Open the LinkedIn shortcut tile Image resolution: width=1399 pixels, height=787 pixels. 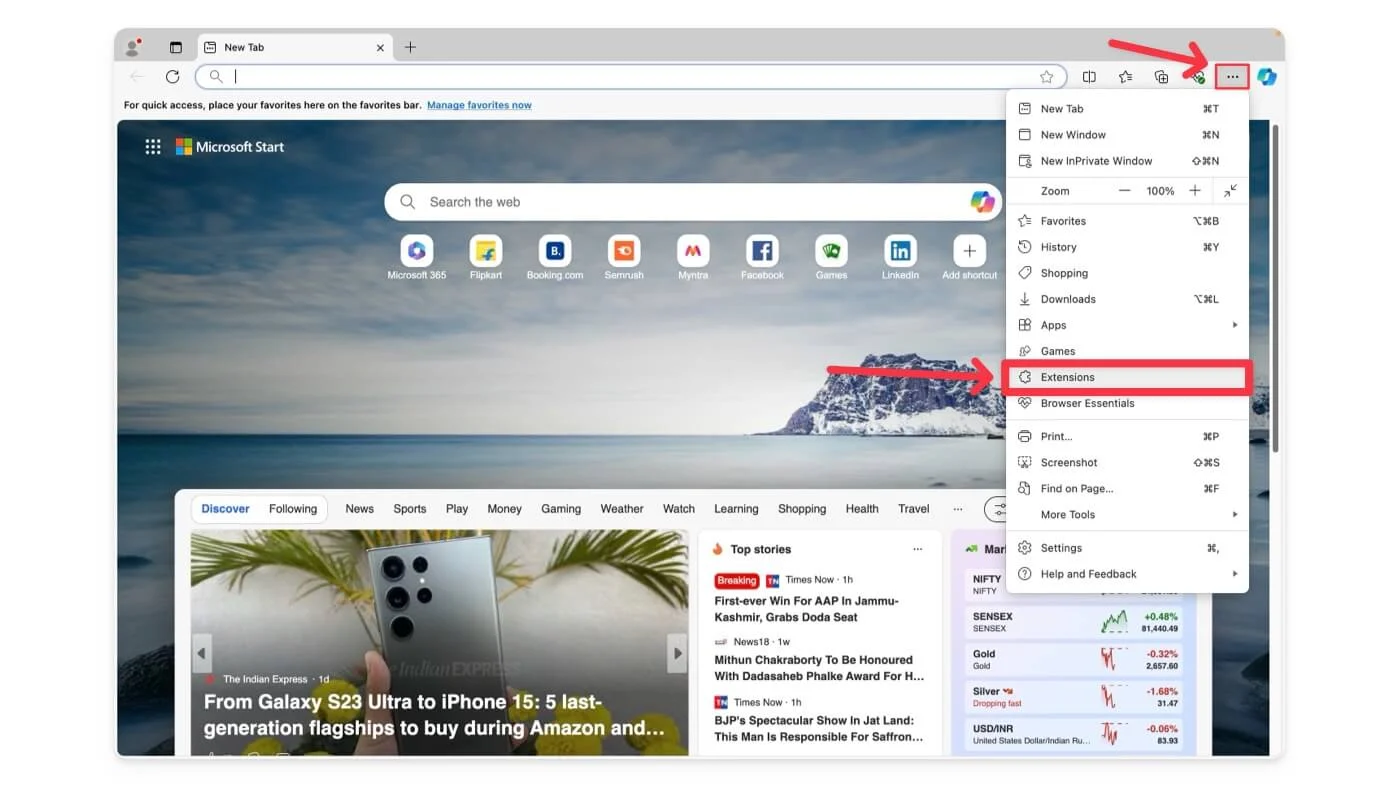pyautogui.click(x=900, y=251)
